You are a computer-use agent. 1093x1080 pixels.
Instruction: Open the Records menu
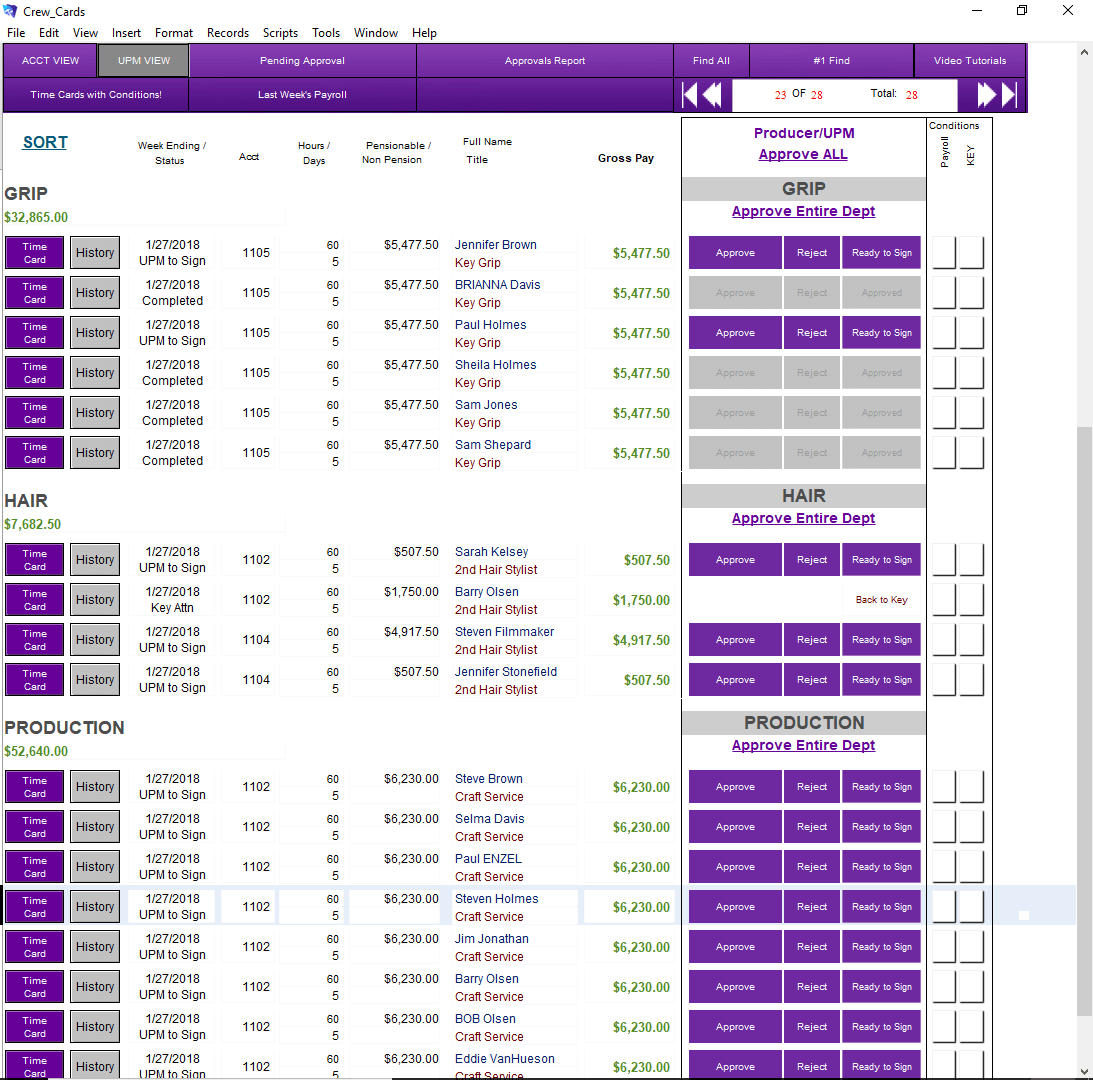pos(228,33)
